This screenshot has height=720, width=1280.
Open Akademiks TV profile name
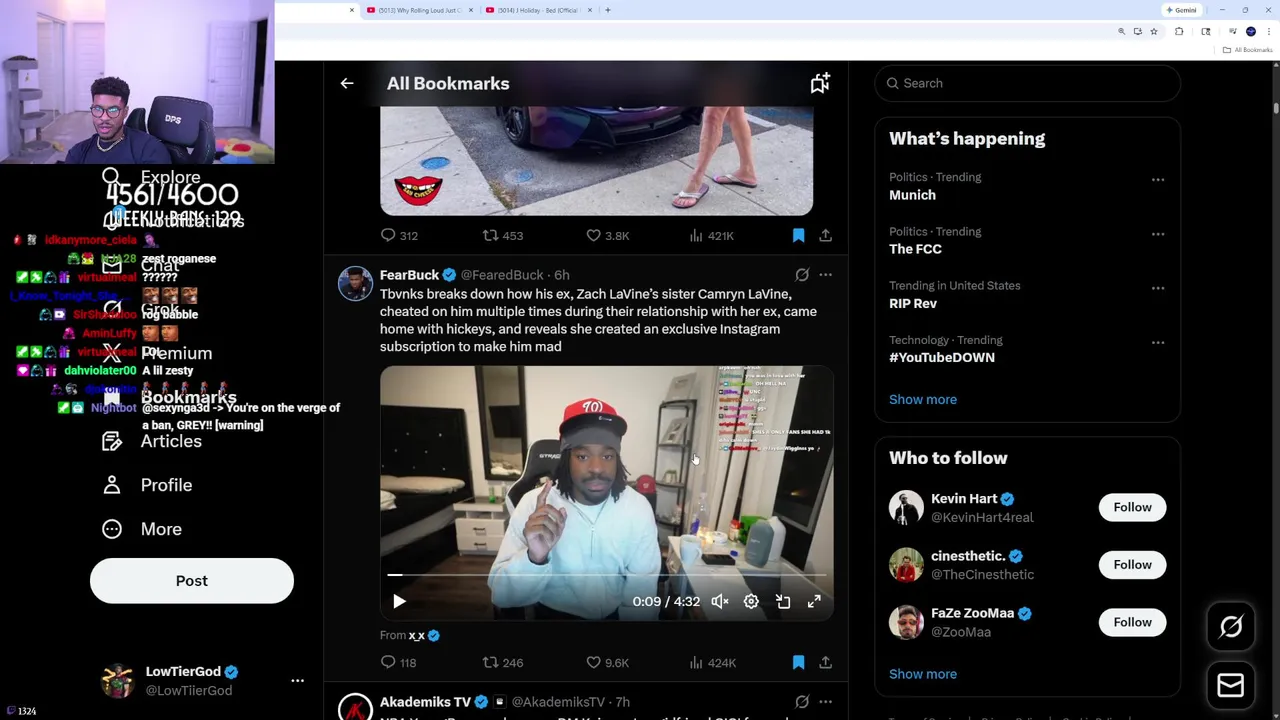tap(425, 702)
